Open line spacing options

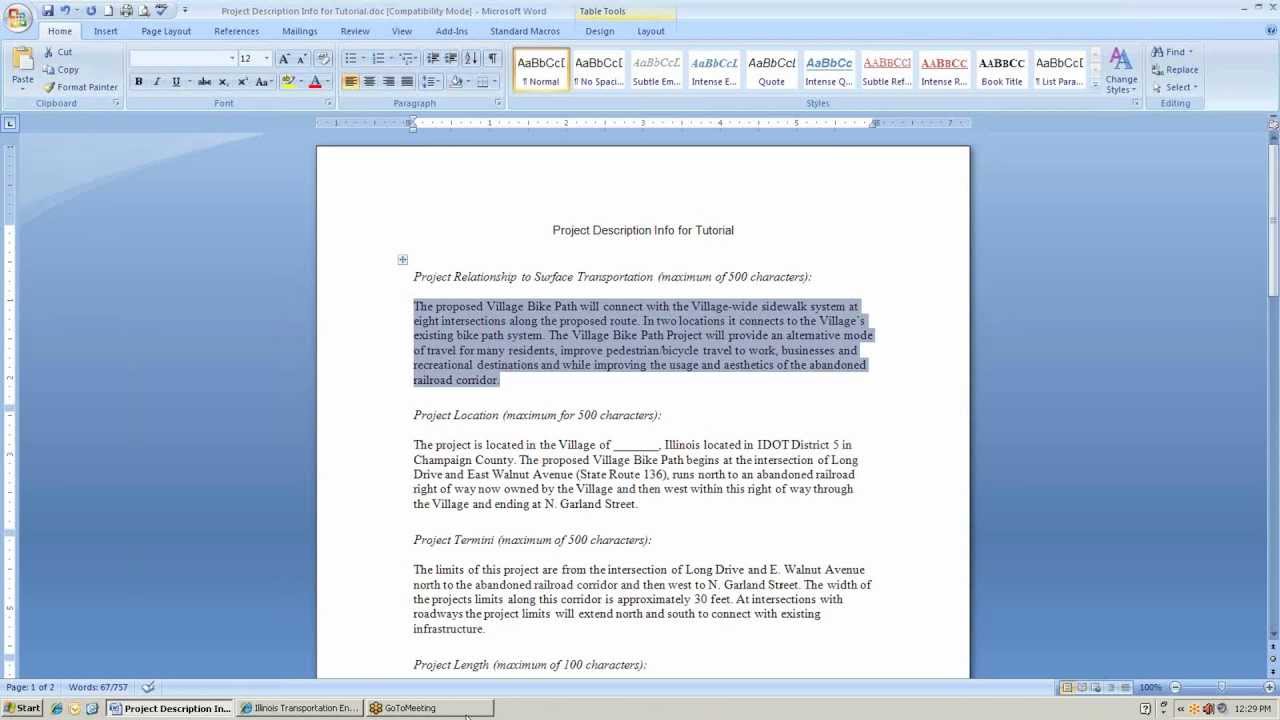[x=430, y=82]
